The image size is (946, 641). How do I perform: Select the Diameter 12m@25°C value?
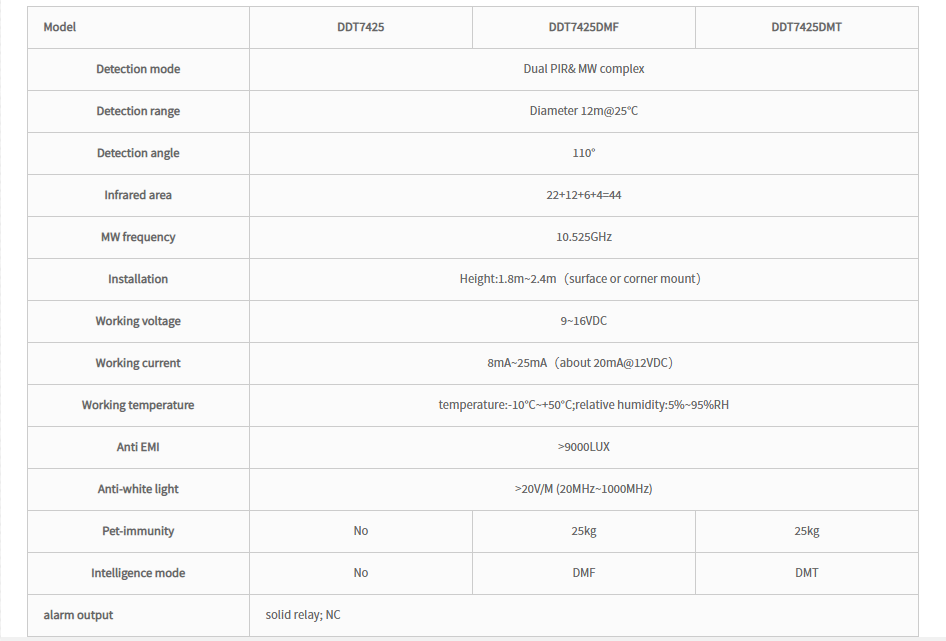pyautogui.click(x=583, y=111)
